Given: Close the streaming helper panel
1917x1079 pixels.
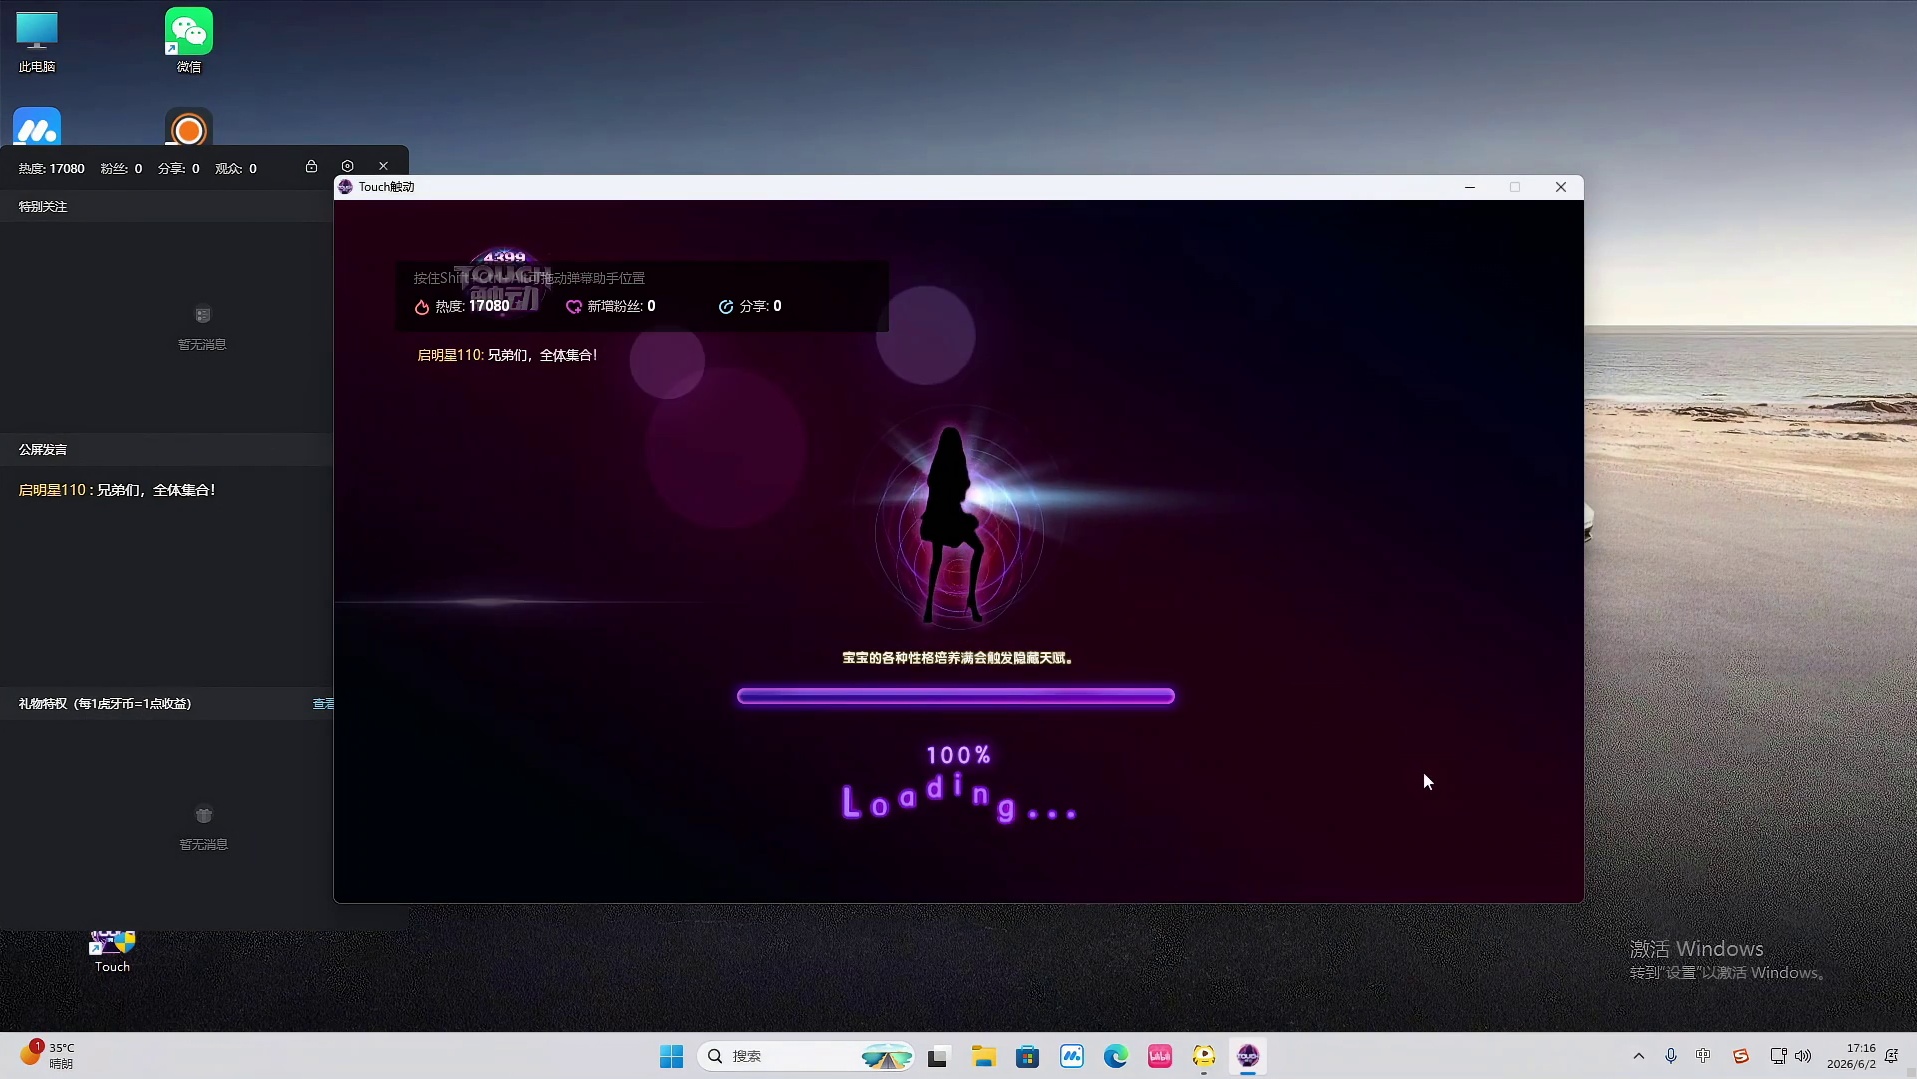Looking at the screenshot, I should click(x=383, y=167).
